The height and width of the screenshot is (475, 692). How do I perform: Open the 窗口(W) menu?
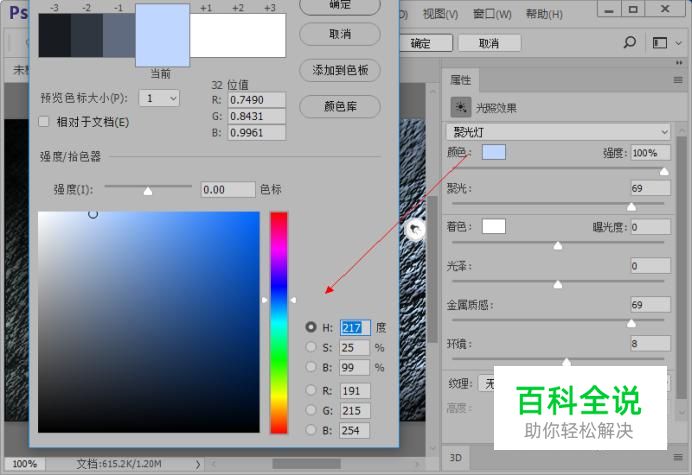(492, 15)
